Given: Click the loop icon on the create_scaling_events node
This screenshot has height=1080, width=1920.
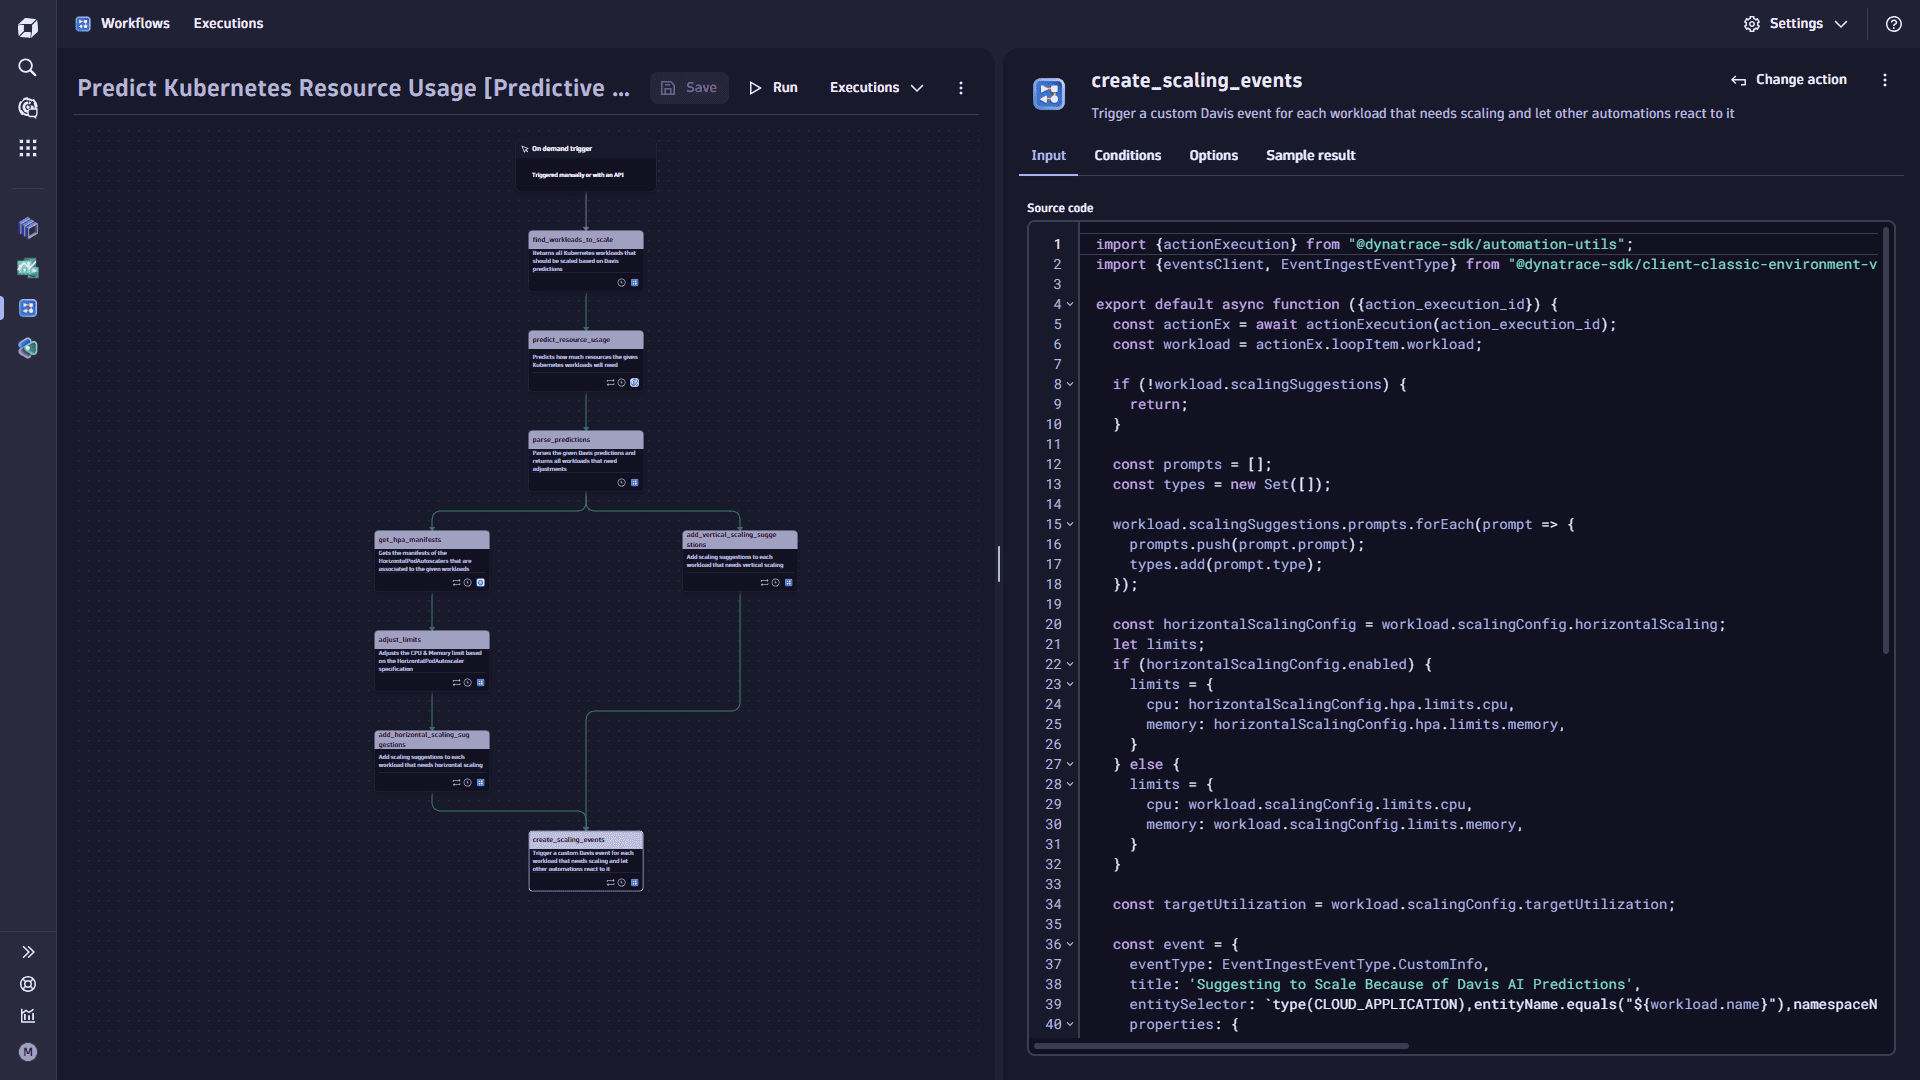Looking at the screenshot, I should pyautogui.click(x=610, y=883).
